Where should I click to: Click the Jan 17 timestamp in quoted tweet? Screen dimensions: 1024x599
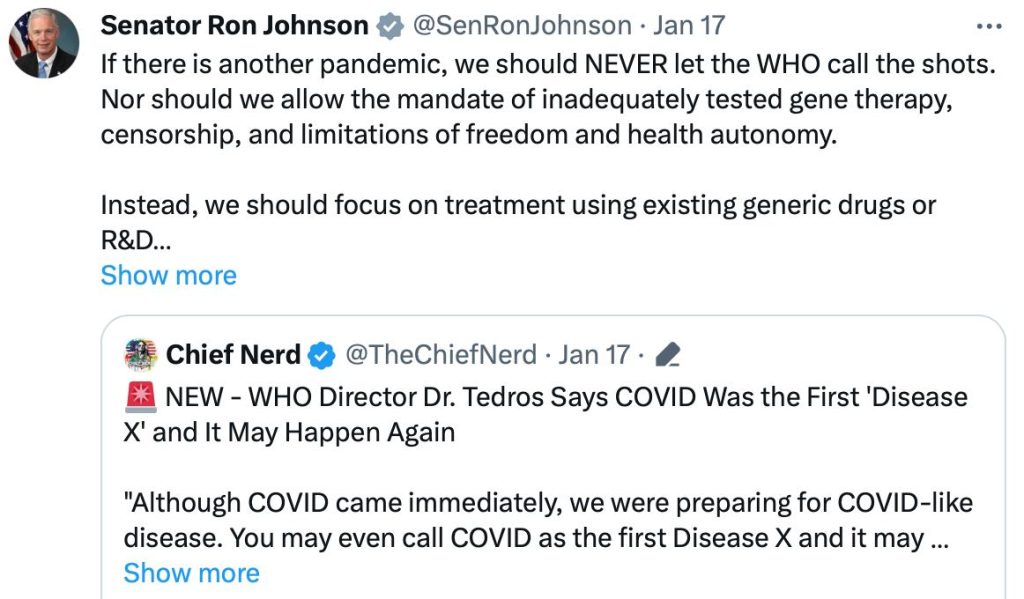594,354
